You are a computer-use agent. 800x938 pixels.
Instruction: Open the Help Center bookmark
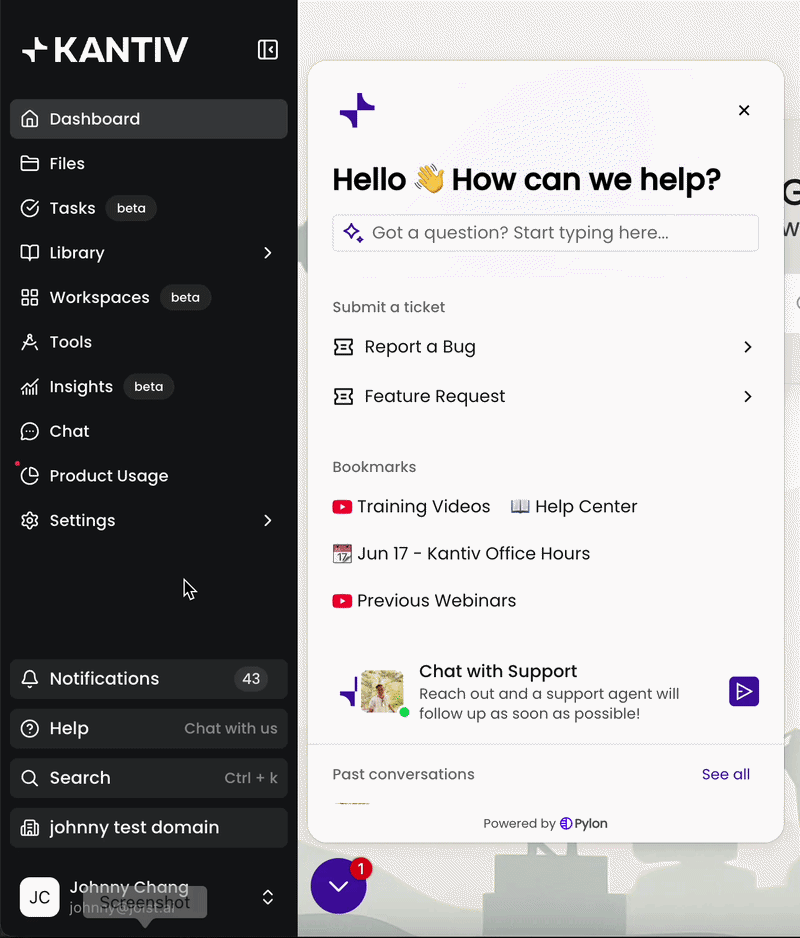[574, 507]
